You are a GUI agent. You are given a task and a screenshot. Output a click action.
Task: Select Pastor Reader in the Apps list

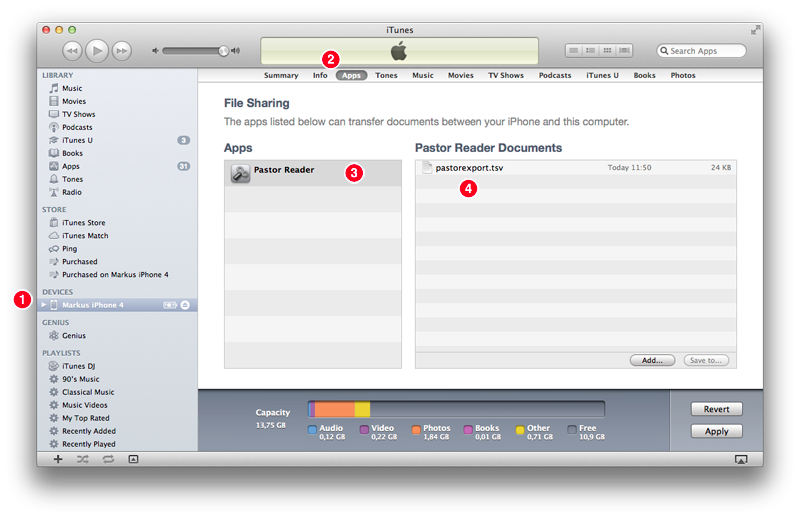pos(313,173)
